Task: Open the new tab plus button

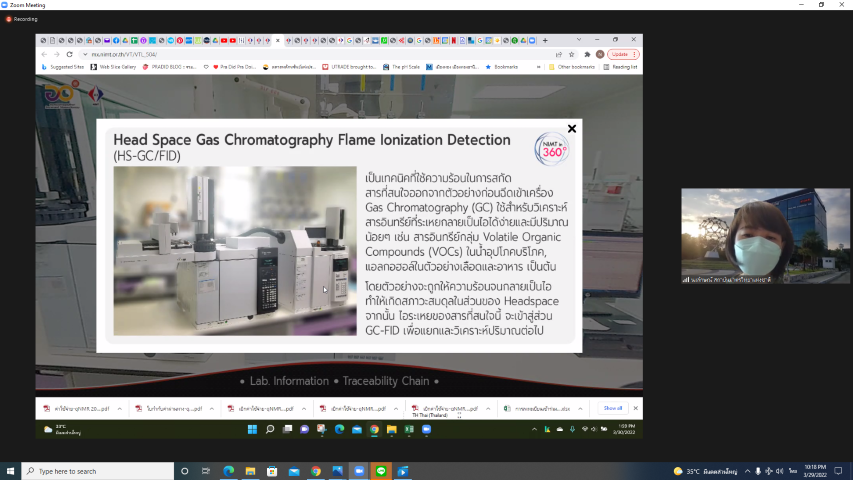Action: point(545,41)
